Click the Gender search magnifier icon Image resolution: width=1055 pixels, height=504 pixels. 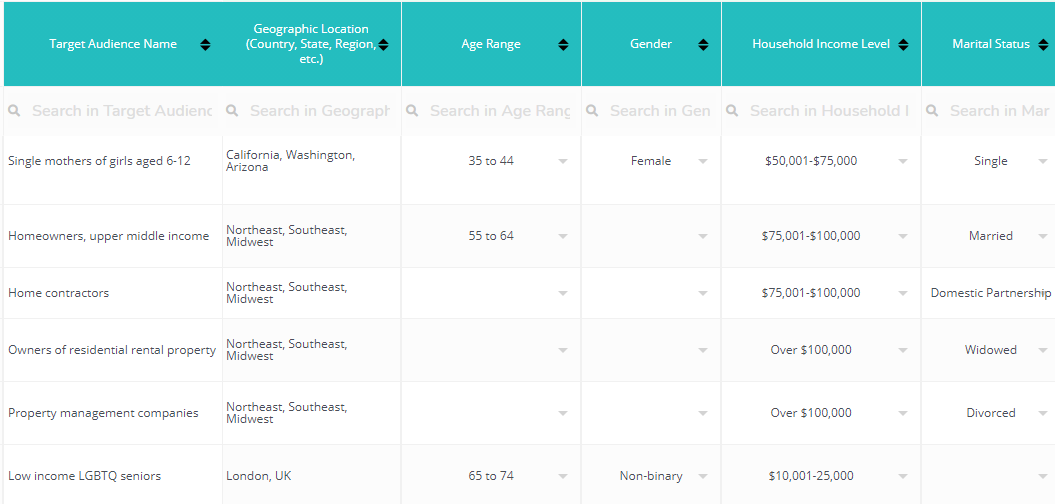(x=592, y=110)
